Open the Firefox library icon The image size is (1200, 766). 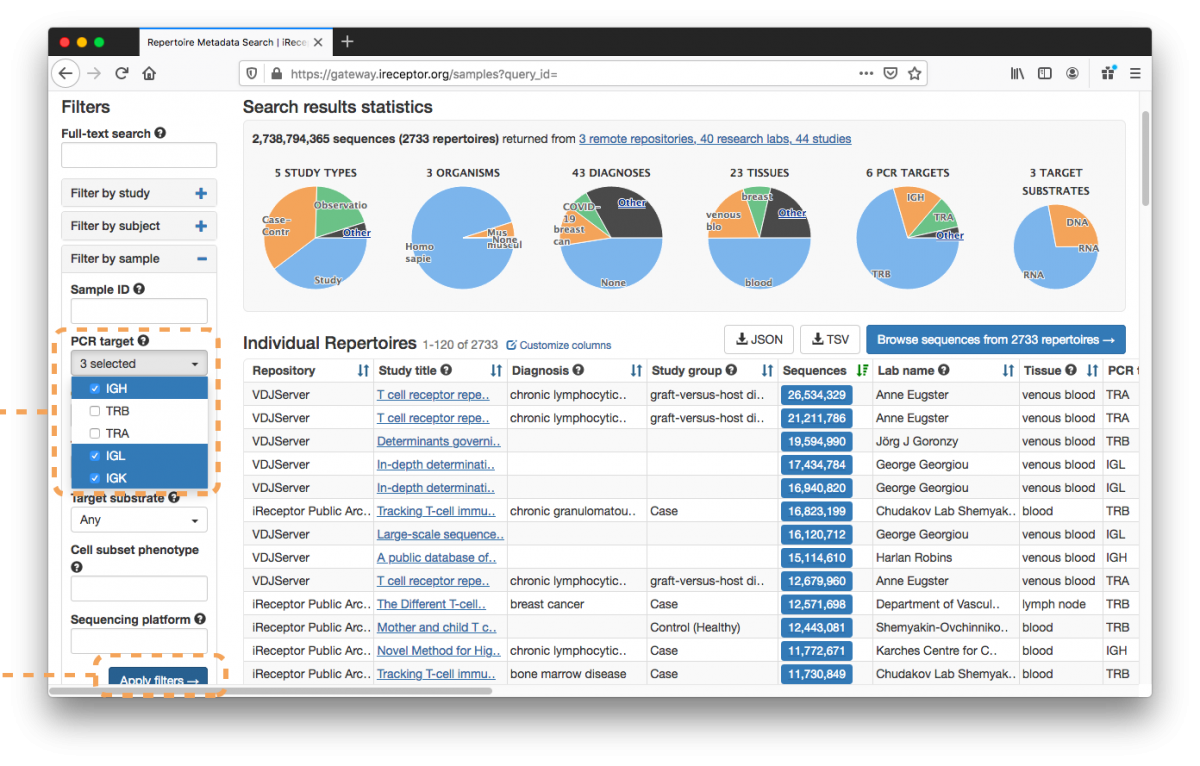tap(1017, 73)
